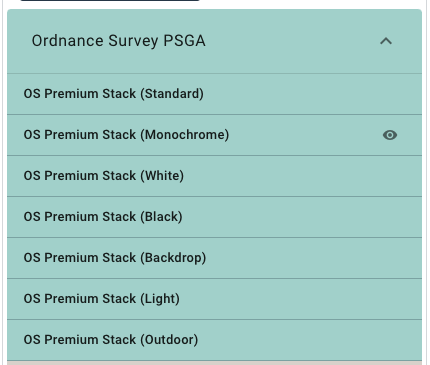
Task: Select OS Premium Stack (Standard)
Action: [214, 94]
